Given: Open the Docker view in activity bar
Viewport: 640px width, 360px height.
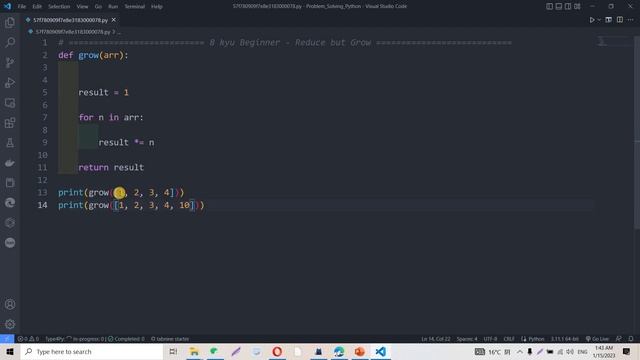Looking at the screenshot, I should click(10, 163).
